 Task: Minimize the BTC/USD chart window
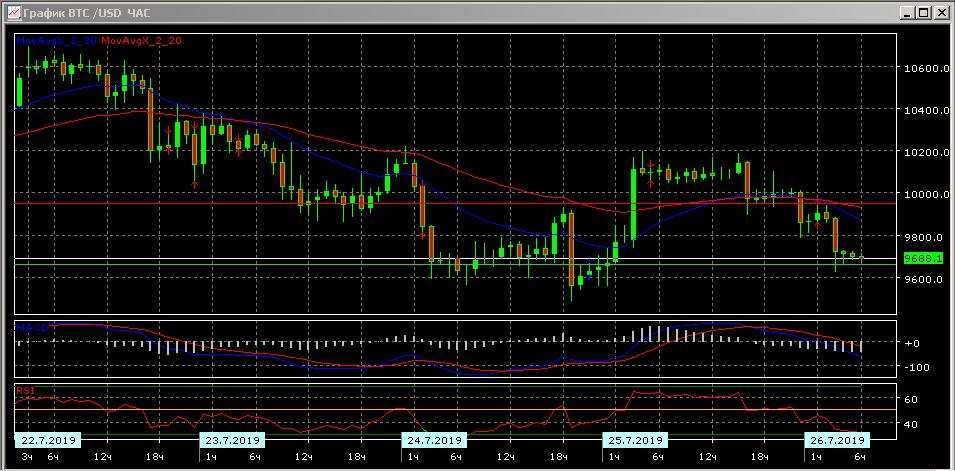[x=905, y=13]
